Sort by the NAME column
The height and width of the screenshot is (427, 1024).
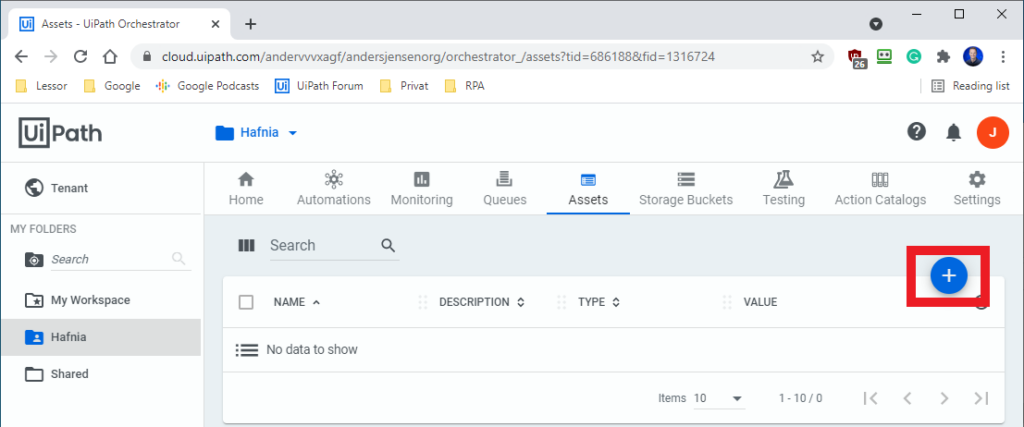[x=297, y=302]
